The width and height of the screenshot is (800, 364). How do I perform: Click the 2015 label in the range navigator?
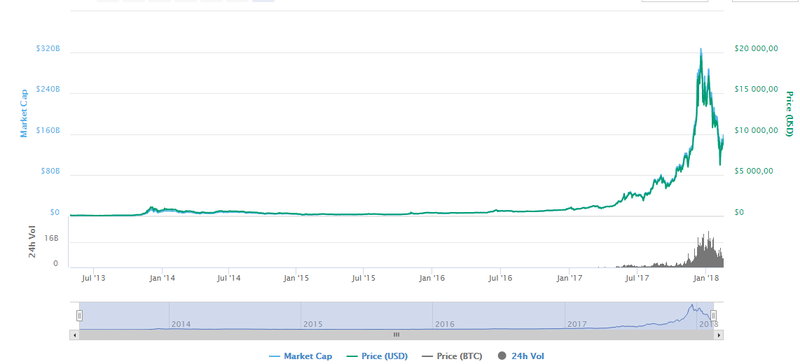point(313,324)
